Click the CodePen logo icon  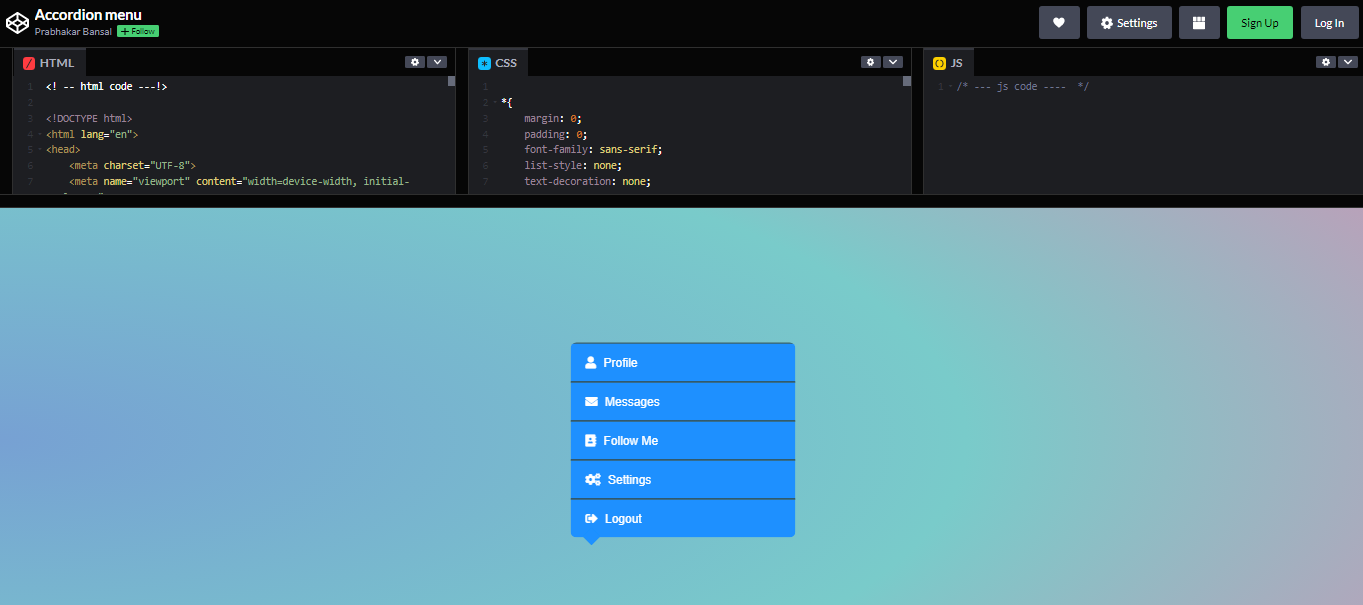(16, 22)
